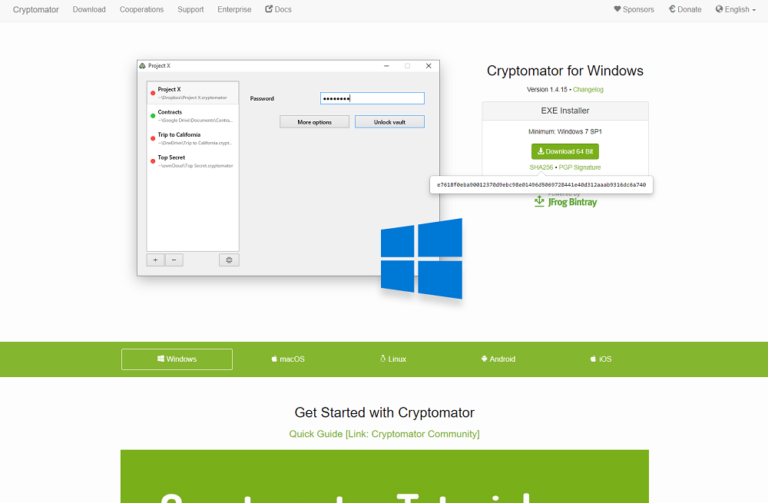768x503 pixels.
Task: Open the Sponsors page
Action: pos(634,9)
